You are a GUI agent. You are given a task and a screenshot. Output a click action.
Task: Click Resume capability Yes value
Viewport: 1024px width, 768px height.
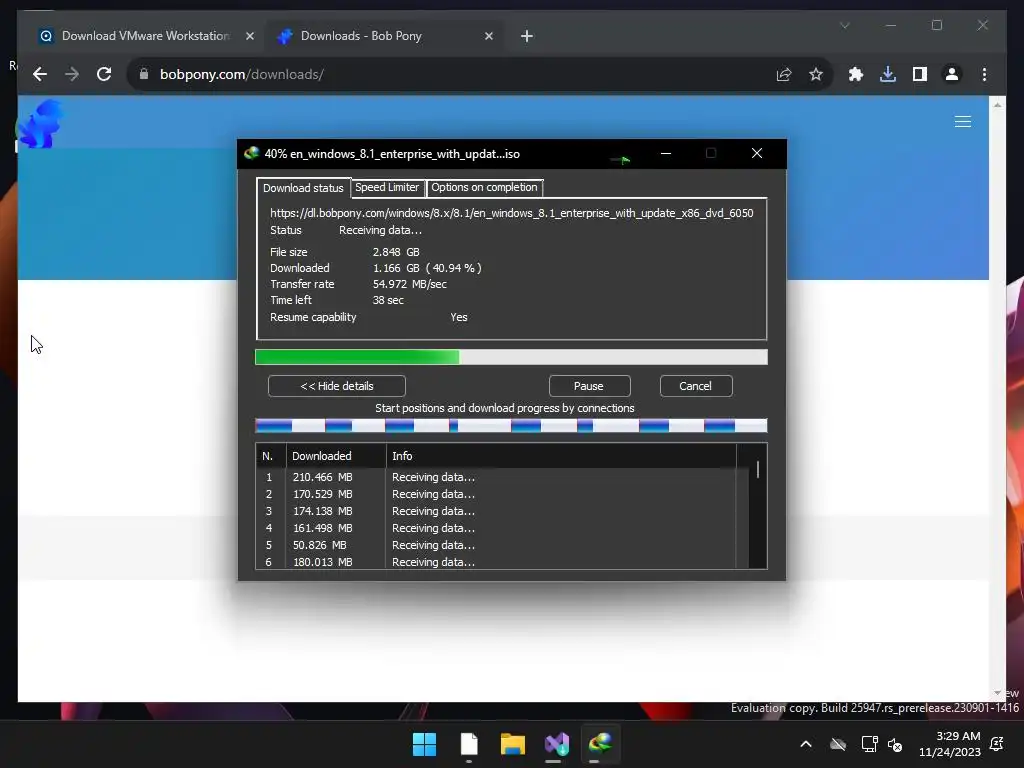(458, 317)
